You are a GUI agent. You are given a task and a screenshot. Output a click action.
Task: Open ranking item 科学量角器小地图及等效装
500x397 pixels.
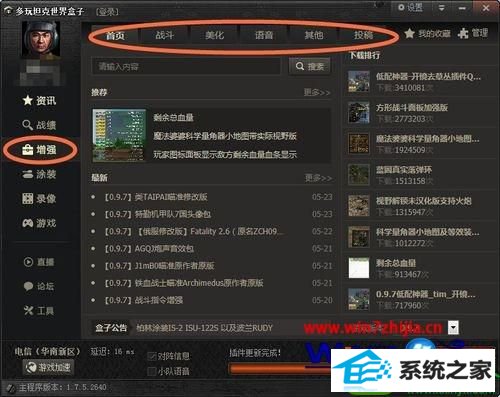click(428, 232)
